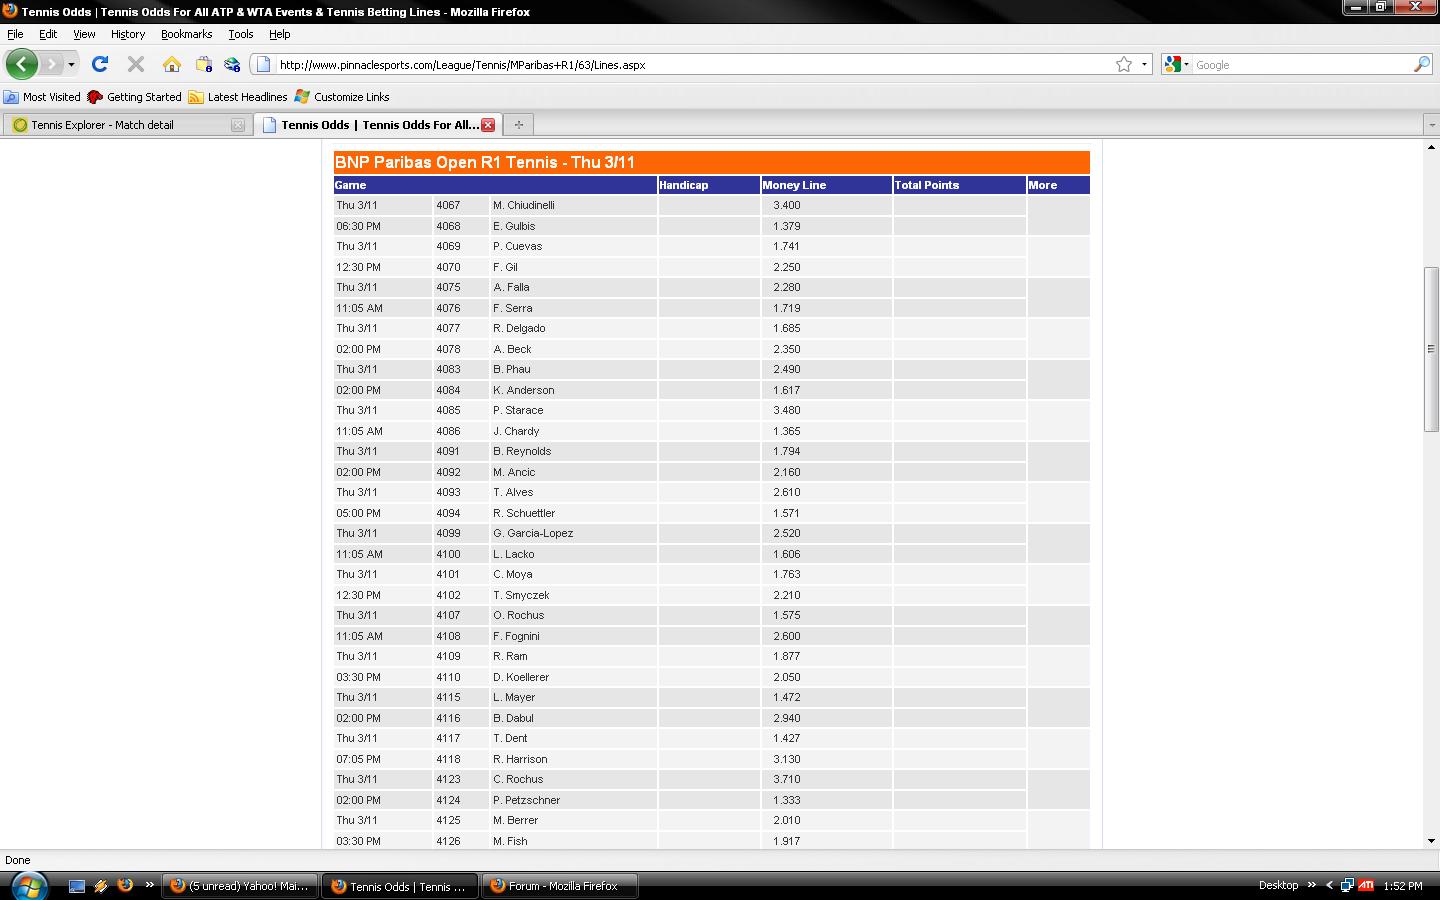This screenshot has height=900, width=1440.
Task: Click the Stop loading X icon
Action: [x=136, y=64]
